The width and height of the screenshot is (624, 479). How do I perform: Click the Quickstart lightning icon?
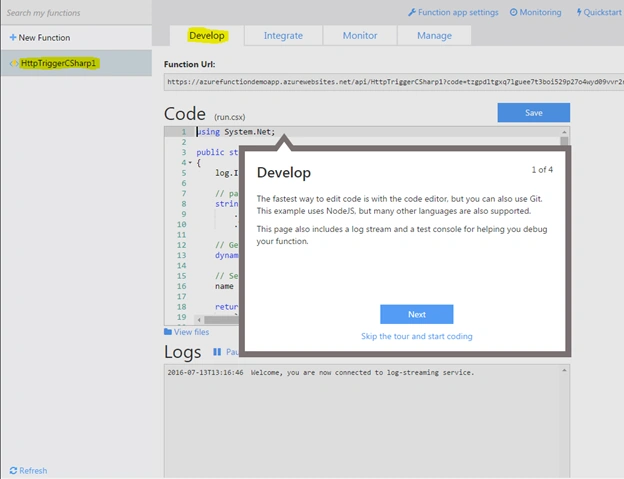tap(579, 12)
